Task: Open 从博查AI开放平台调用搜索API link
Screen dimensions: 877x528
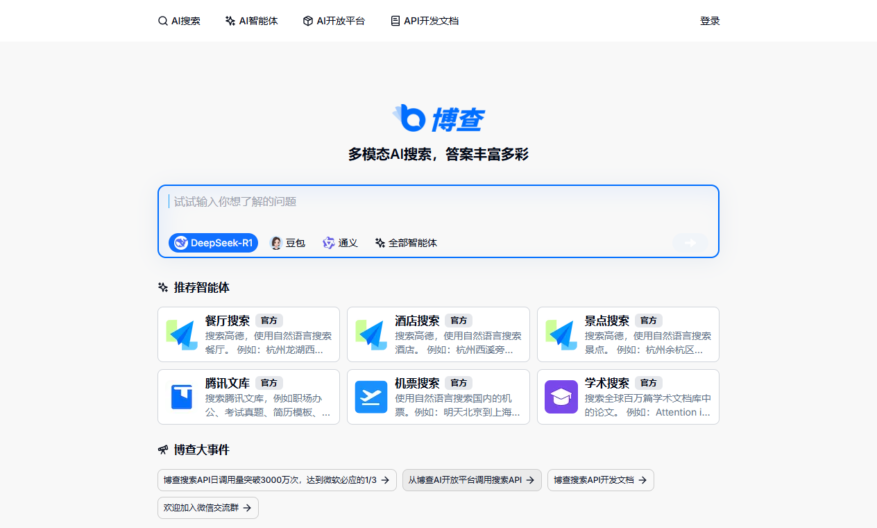Action: (x=471, y=480)
